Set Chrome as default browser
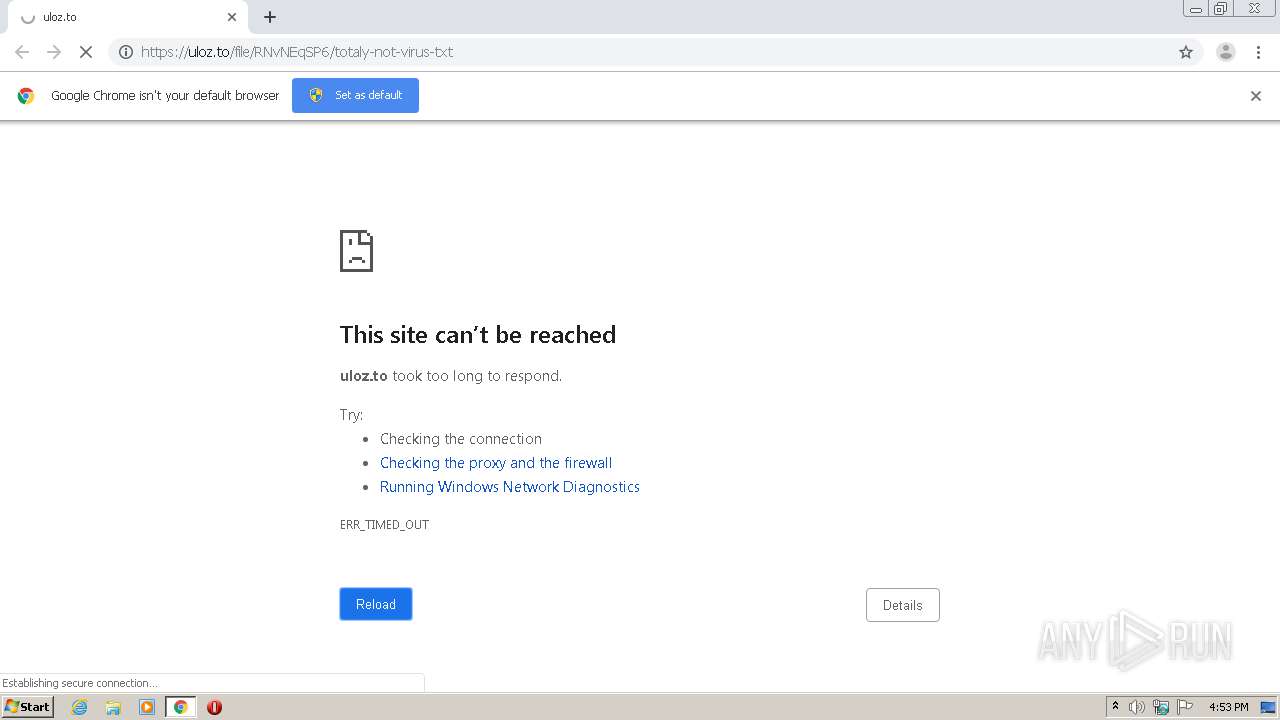The width and height of the screenshot is (1280, 720). (x=355, y=95)
